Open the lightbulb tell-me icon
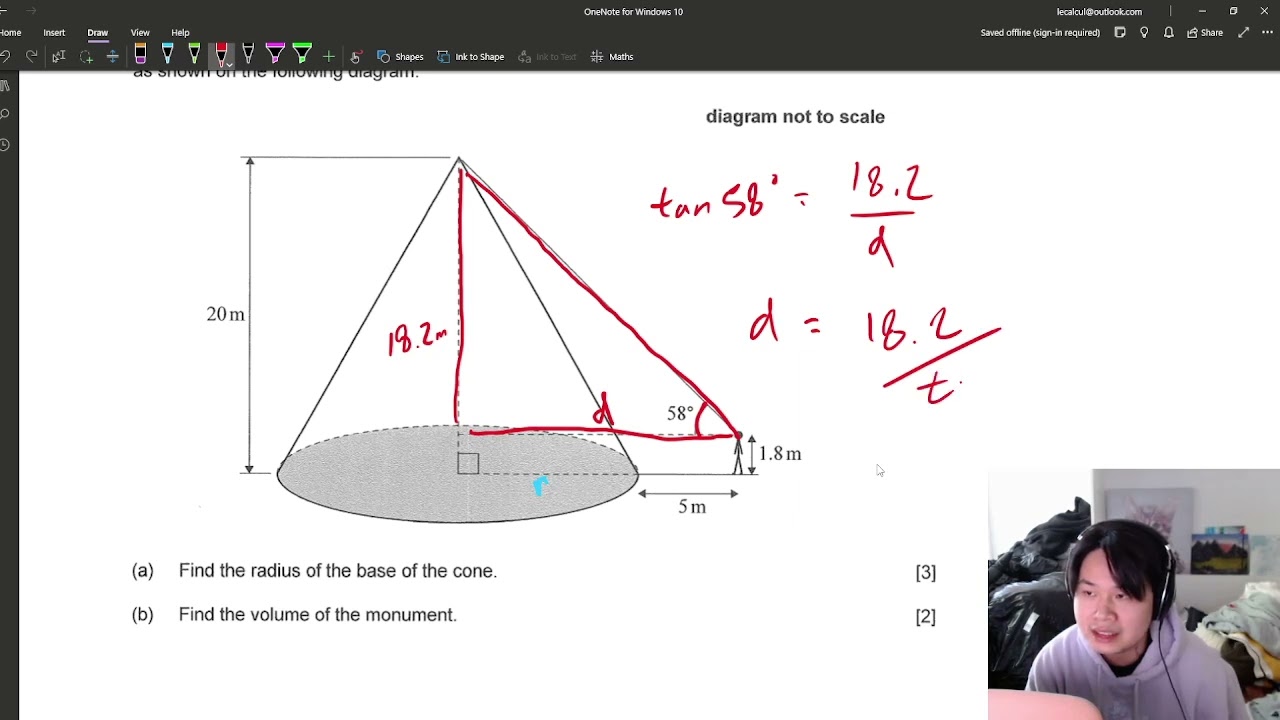1280x720 pixels. (1144, 32)
